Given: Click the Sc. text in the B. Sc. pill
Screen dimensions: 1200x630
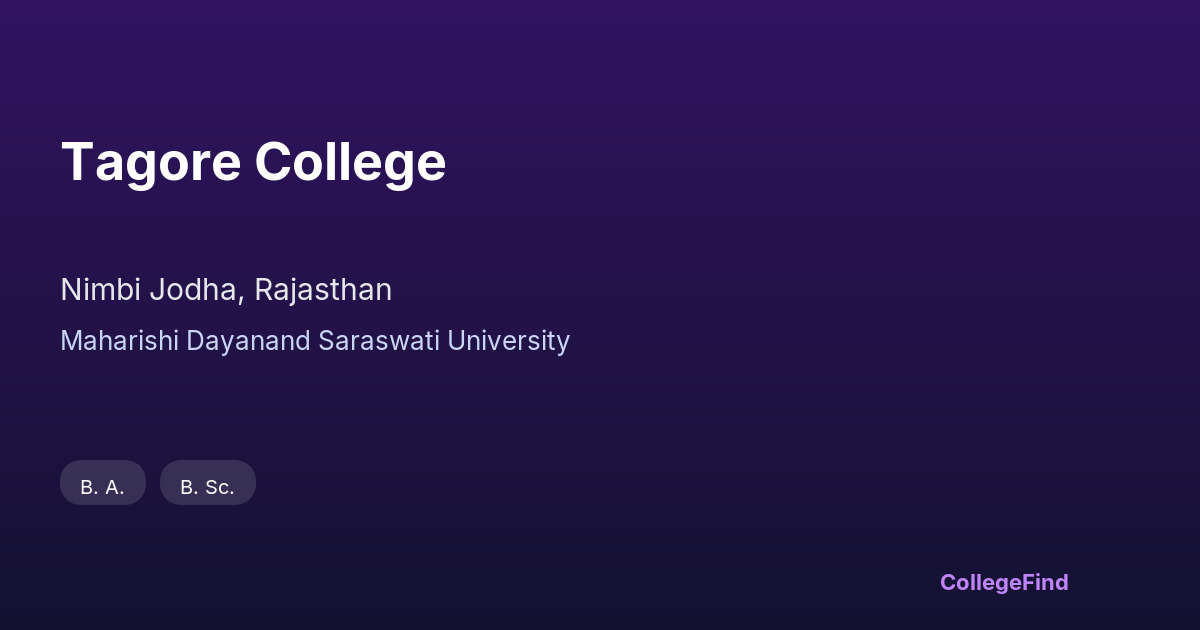Looking at the screenshot, I should 219,488.
